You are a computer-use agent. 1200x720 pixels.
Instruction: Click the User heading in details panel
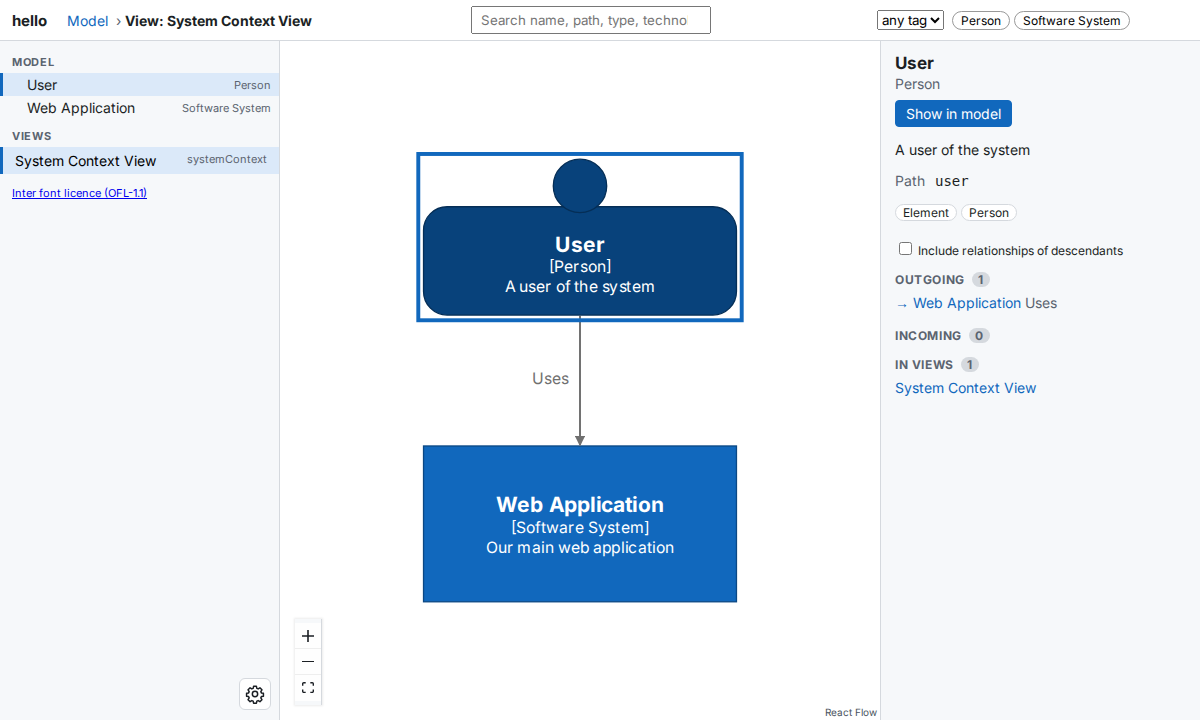point(914,63)
